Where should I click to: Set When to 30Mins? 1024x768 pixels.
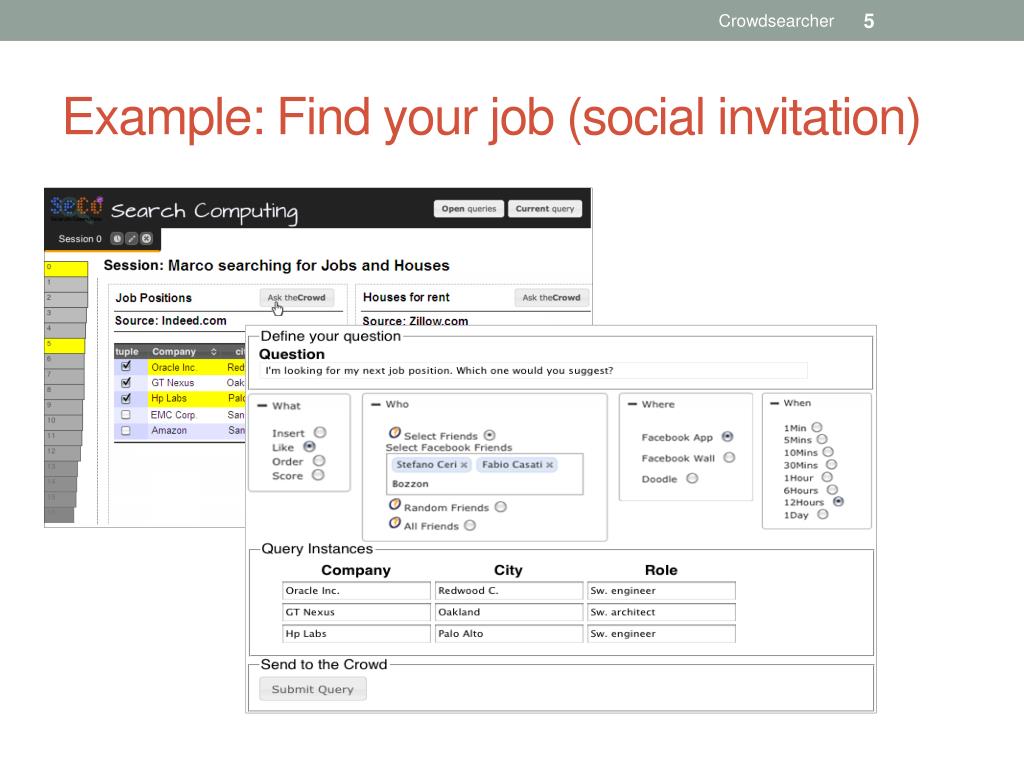click(x=831, y=464)
